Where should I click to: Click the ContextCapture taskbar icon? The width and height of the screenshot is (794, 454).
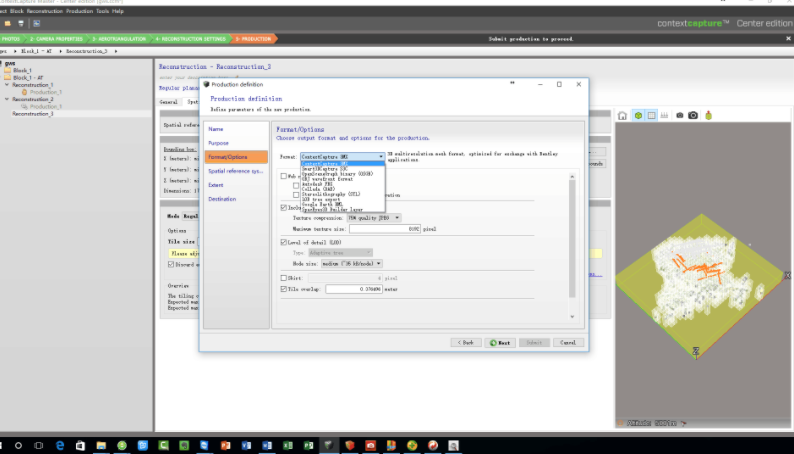pos(329,445)
